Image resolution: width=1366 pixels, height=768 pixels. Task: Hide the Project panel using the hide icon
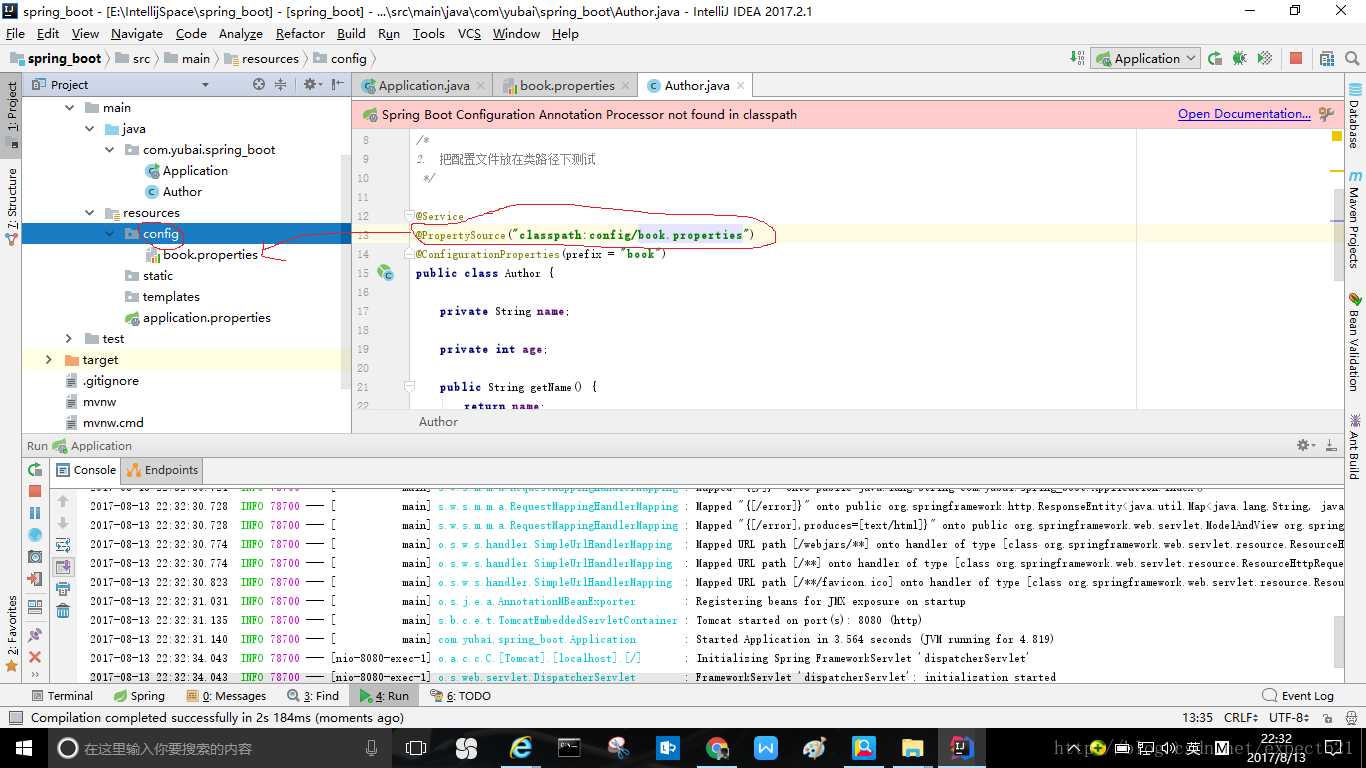coord(337,85)
